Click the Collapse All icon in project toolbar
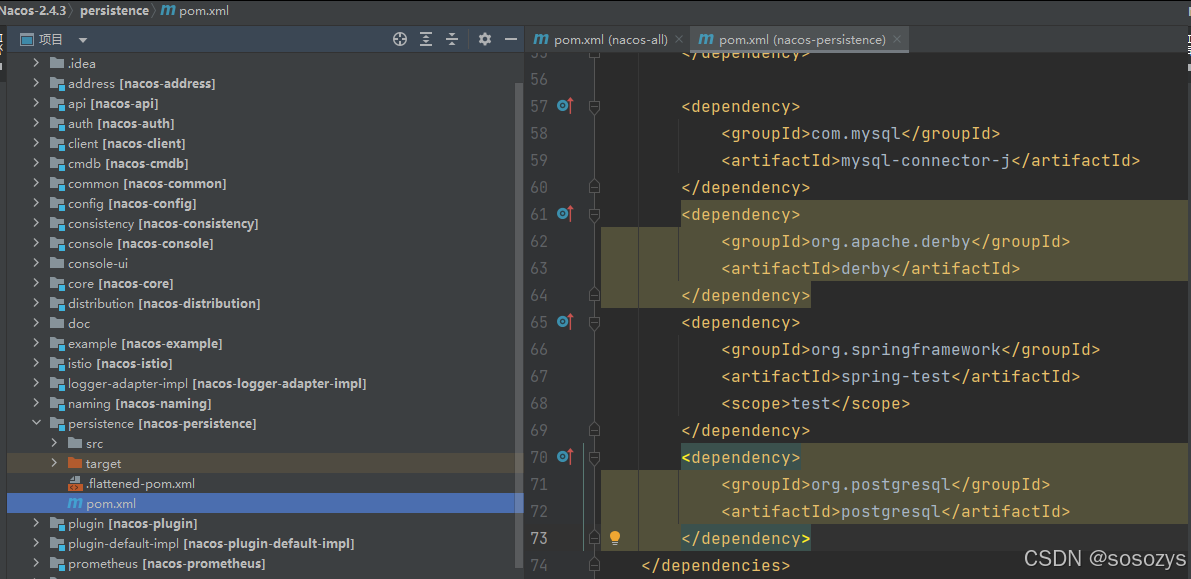This screenshot has height=579, width=1191. 452,40
